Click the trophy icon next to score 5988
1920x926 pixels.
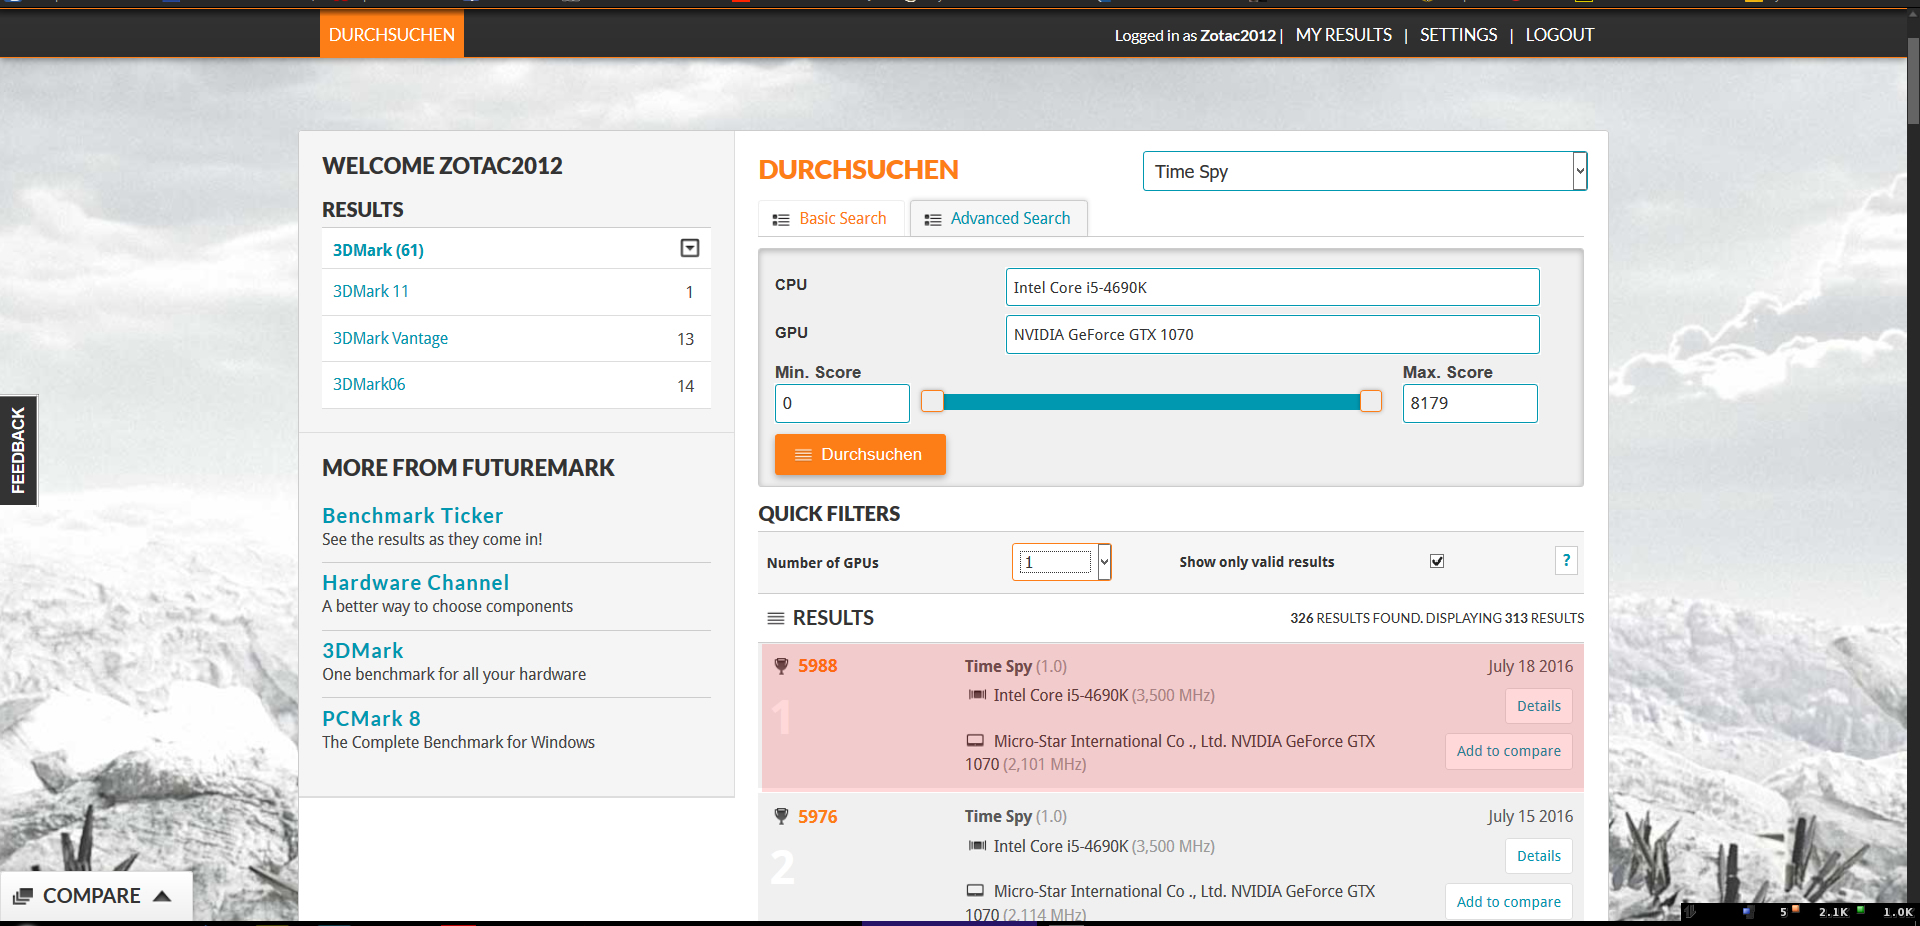click(782, 666)
